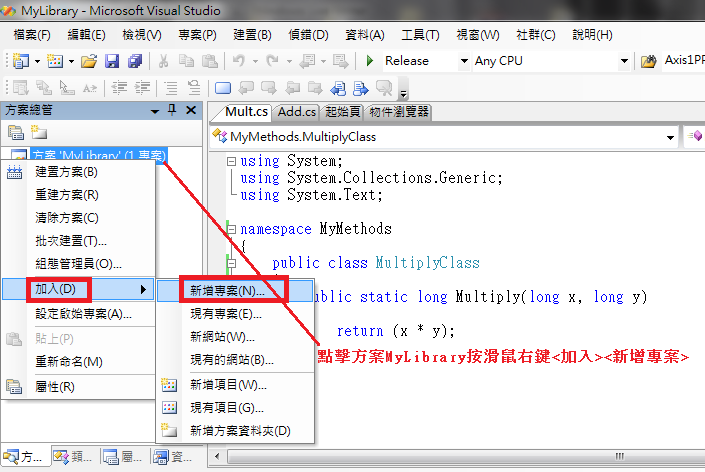Screen dimensions: 705x472
Task: Click the Save floppy disk icon
Action: coord(112,61)
